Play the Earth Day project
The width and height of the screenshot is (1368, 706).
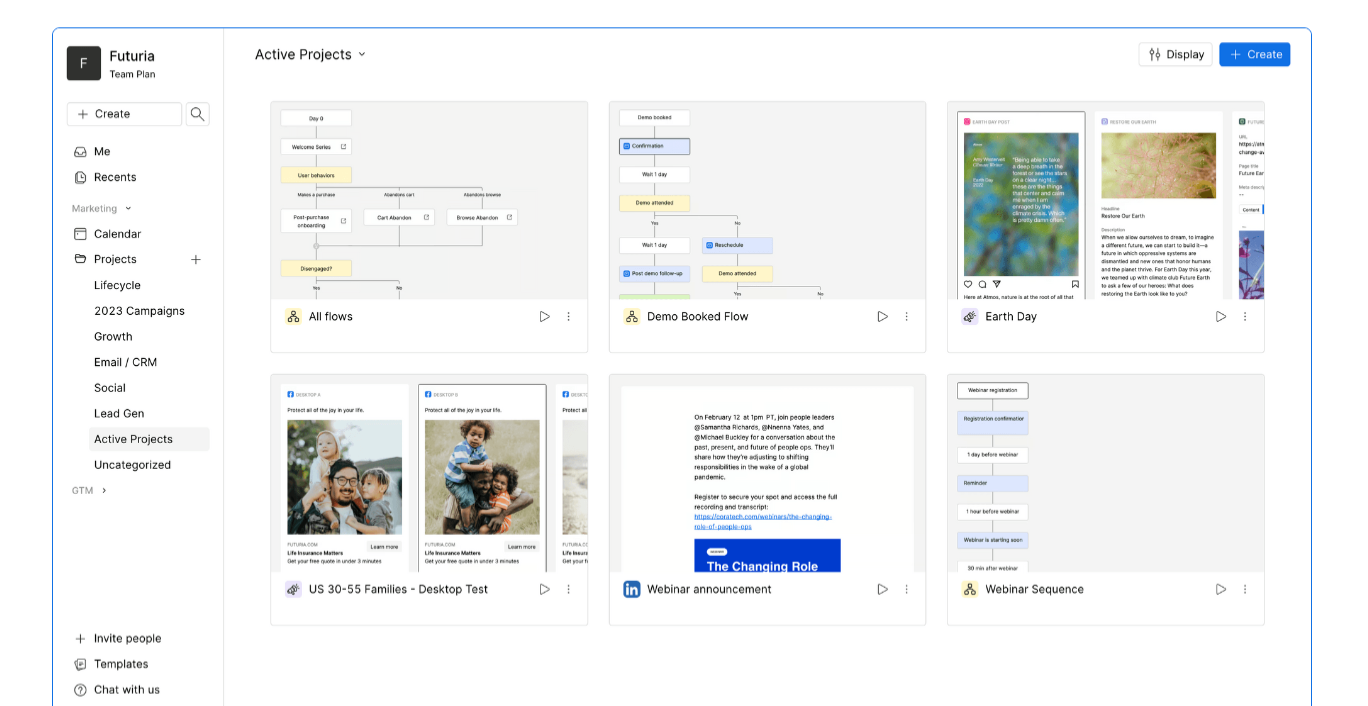tap(1221, 317)
